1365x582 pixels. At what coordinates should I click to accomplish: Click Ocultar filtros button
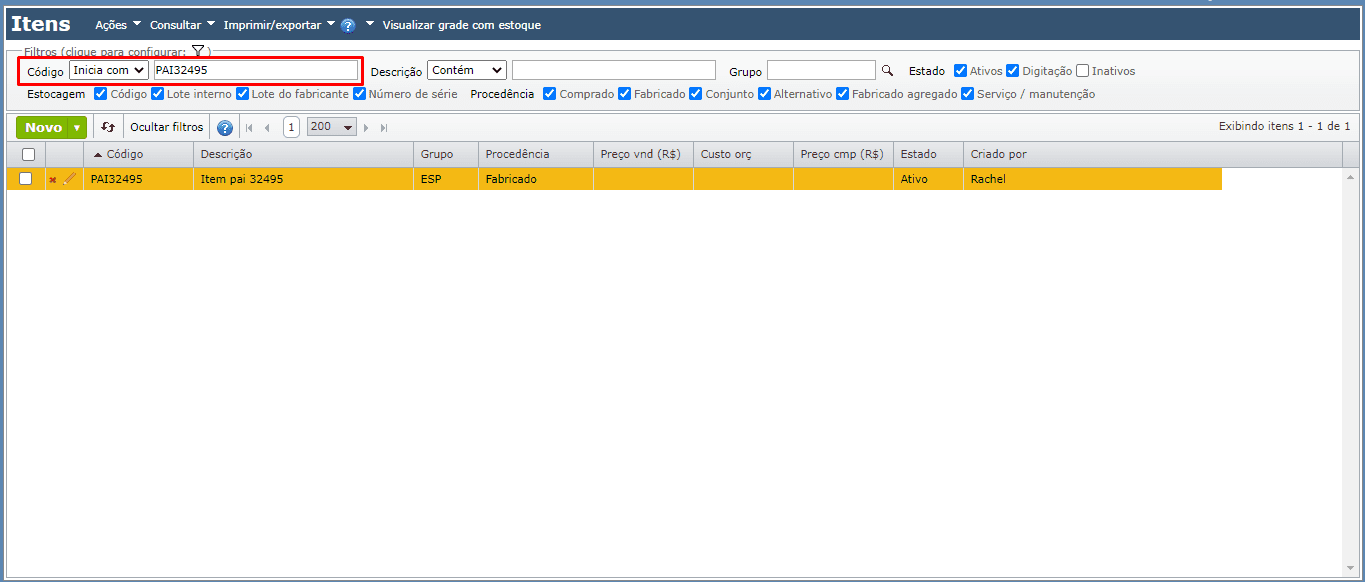tap(166, 127)
